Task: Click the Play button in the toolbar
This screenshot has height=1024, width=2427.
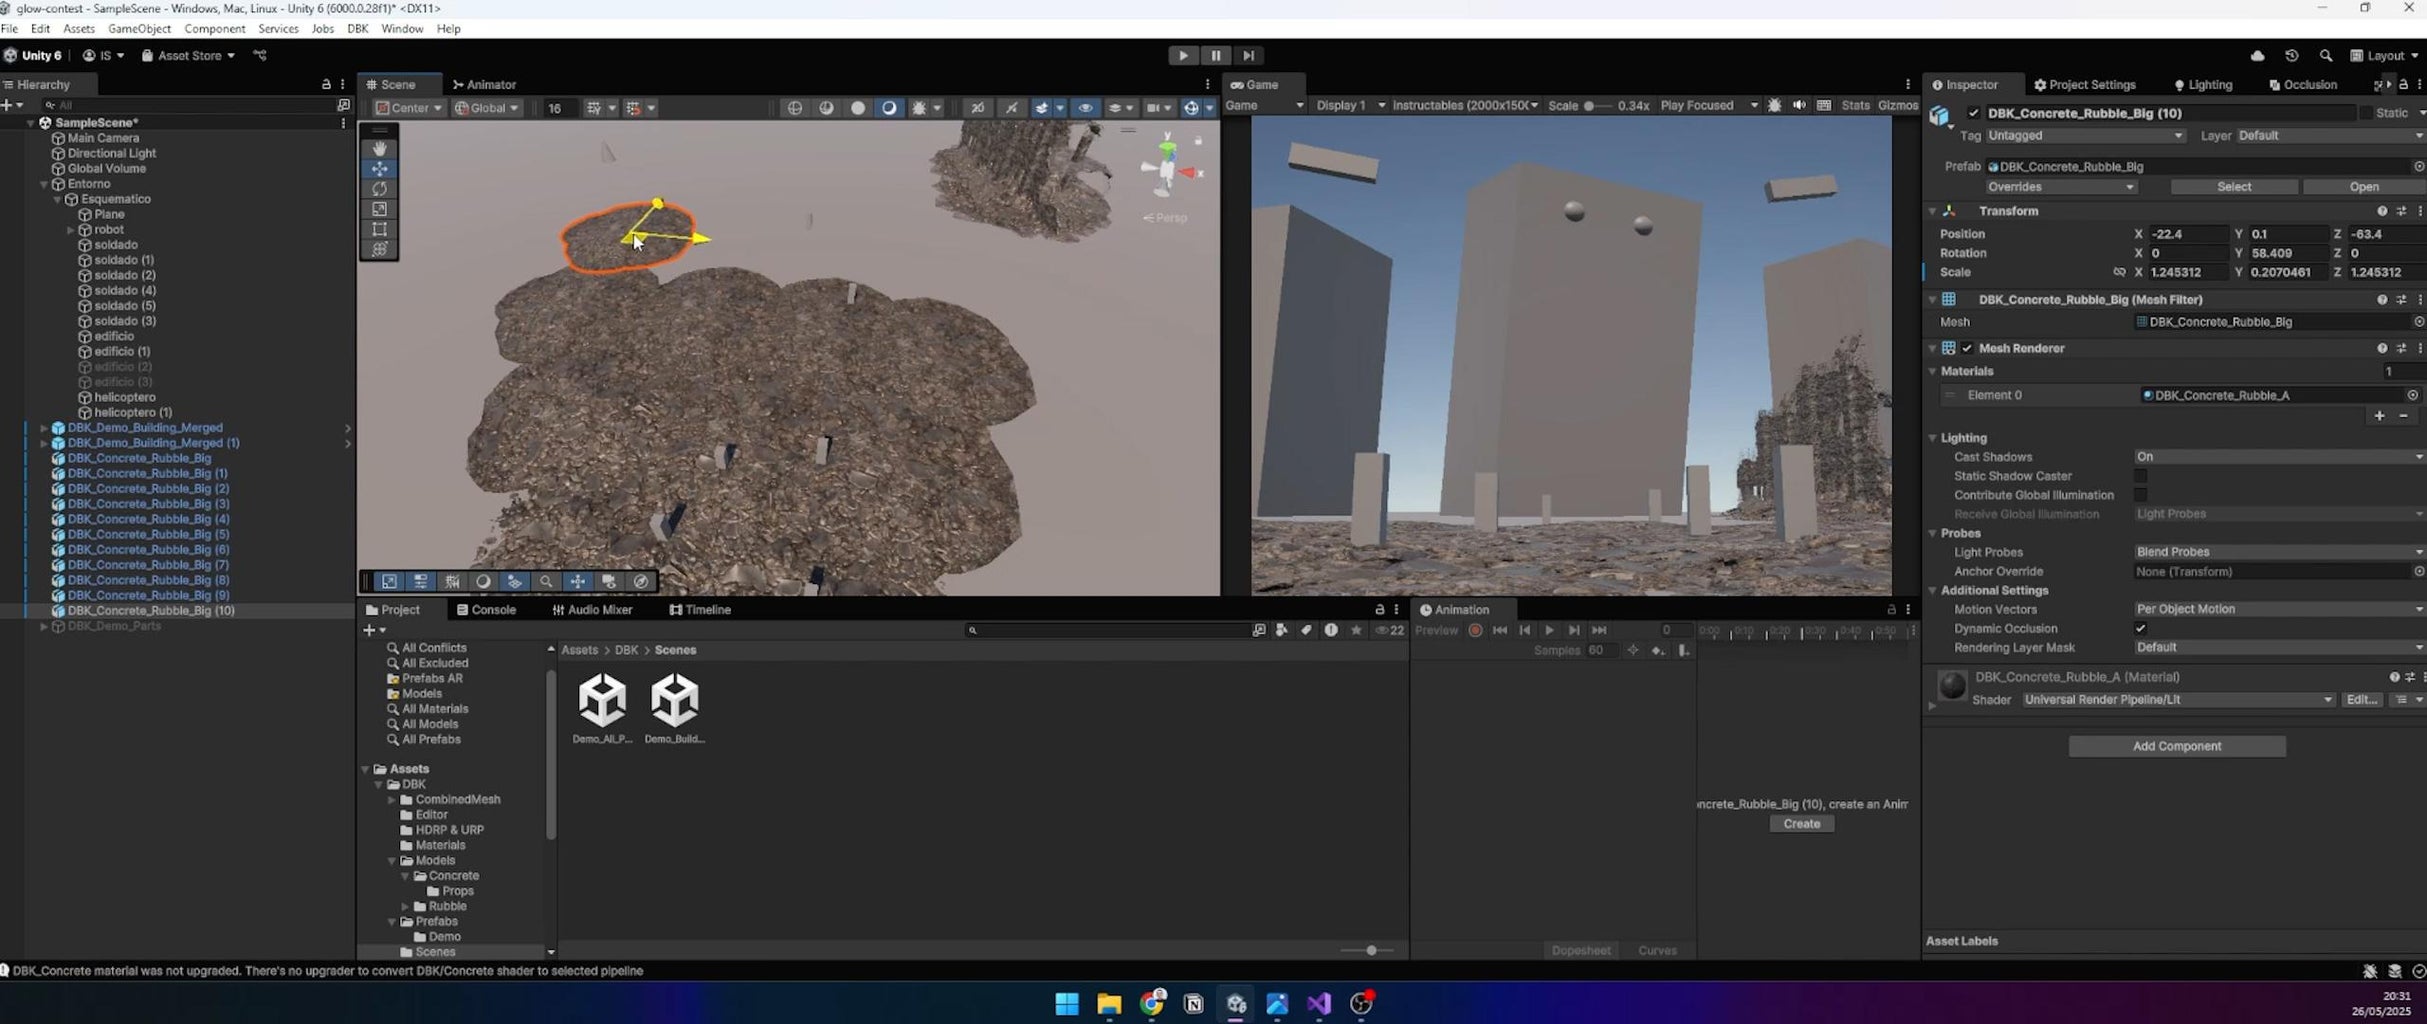Action: pyautogui.click(x=1183, y=55)
